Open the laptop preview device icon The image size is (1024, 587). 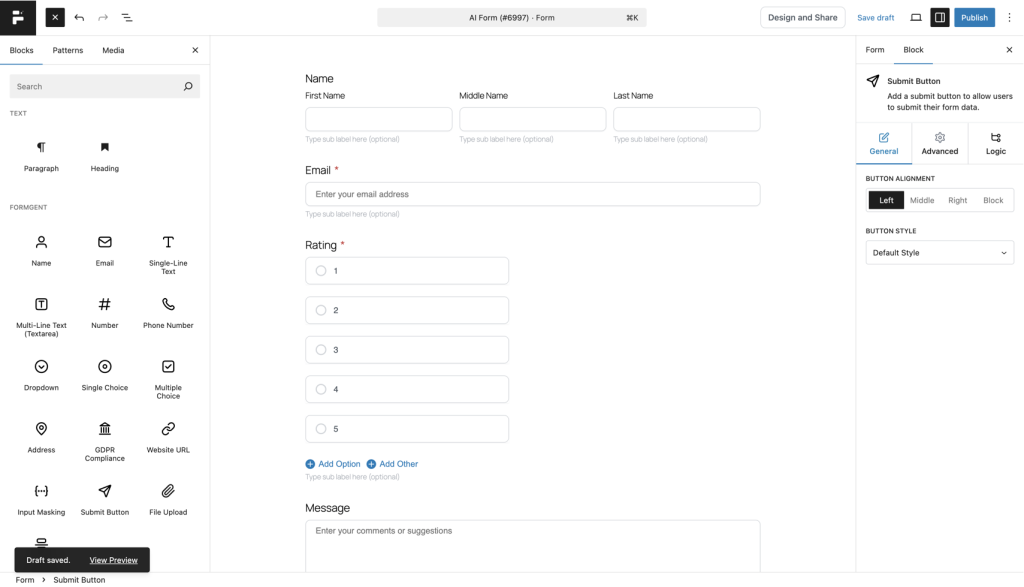916,18
